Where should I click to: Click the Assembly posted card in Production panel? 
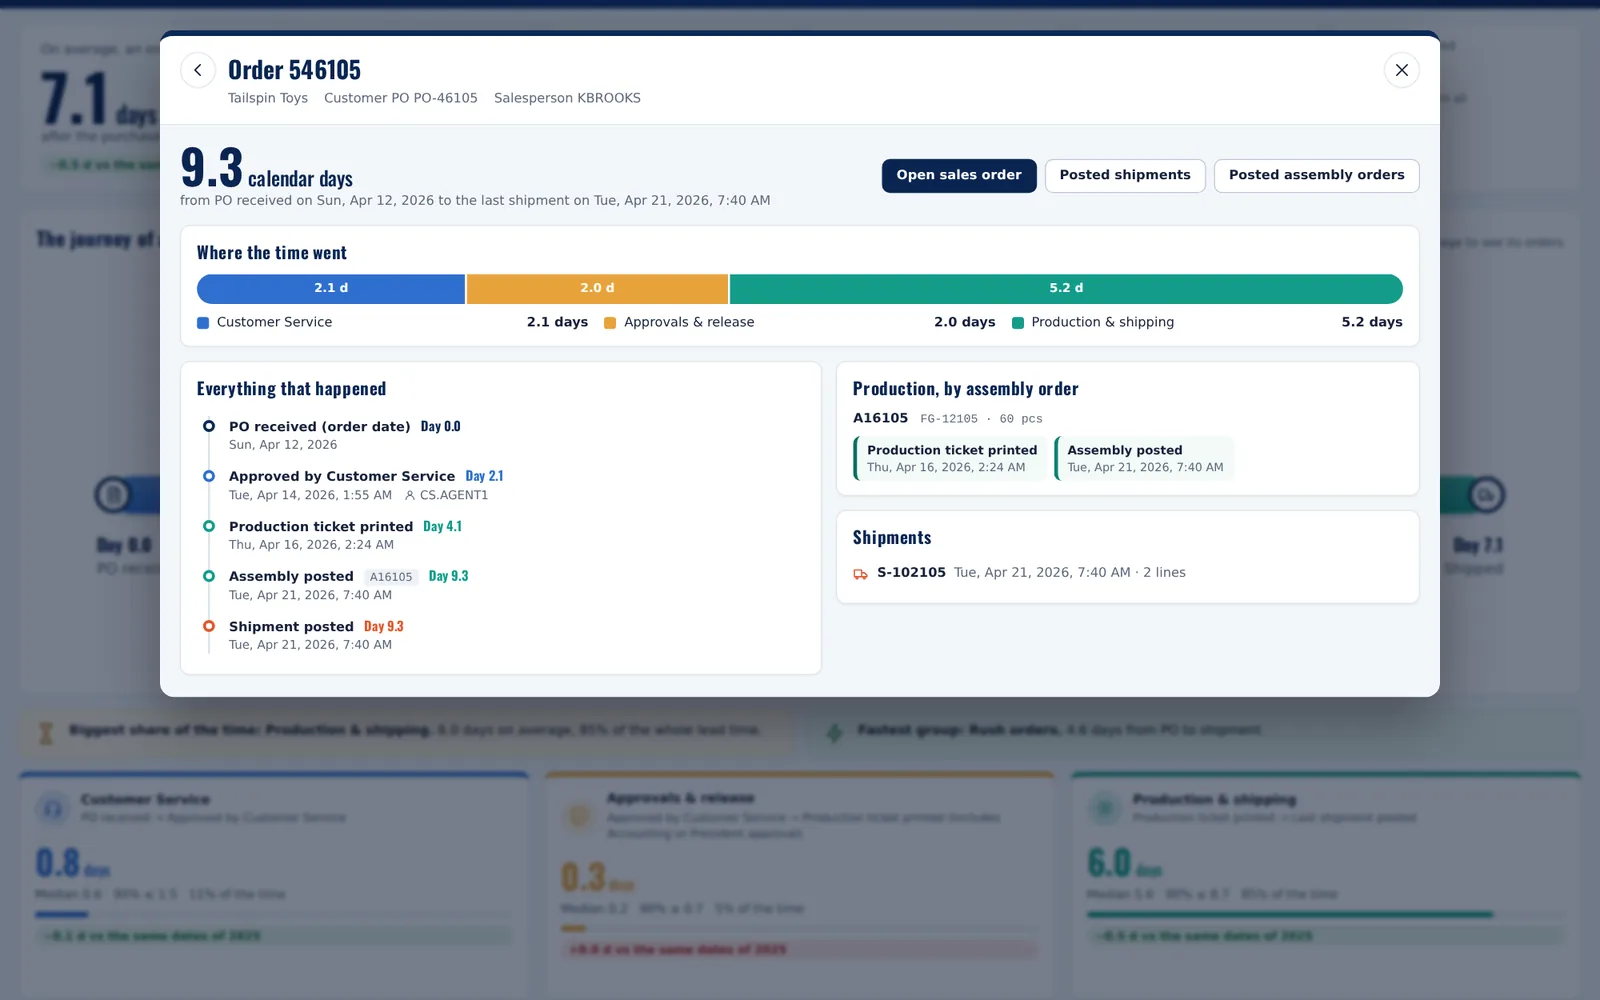point(1144,458)
